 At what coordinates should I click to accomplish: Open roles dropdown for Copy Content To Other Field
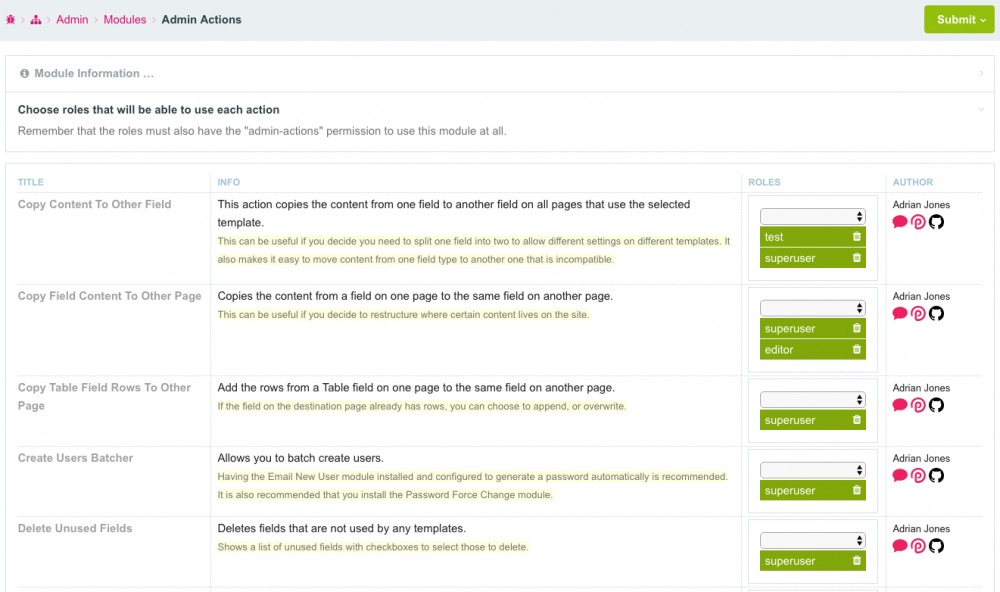[812, 216]
